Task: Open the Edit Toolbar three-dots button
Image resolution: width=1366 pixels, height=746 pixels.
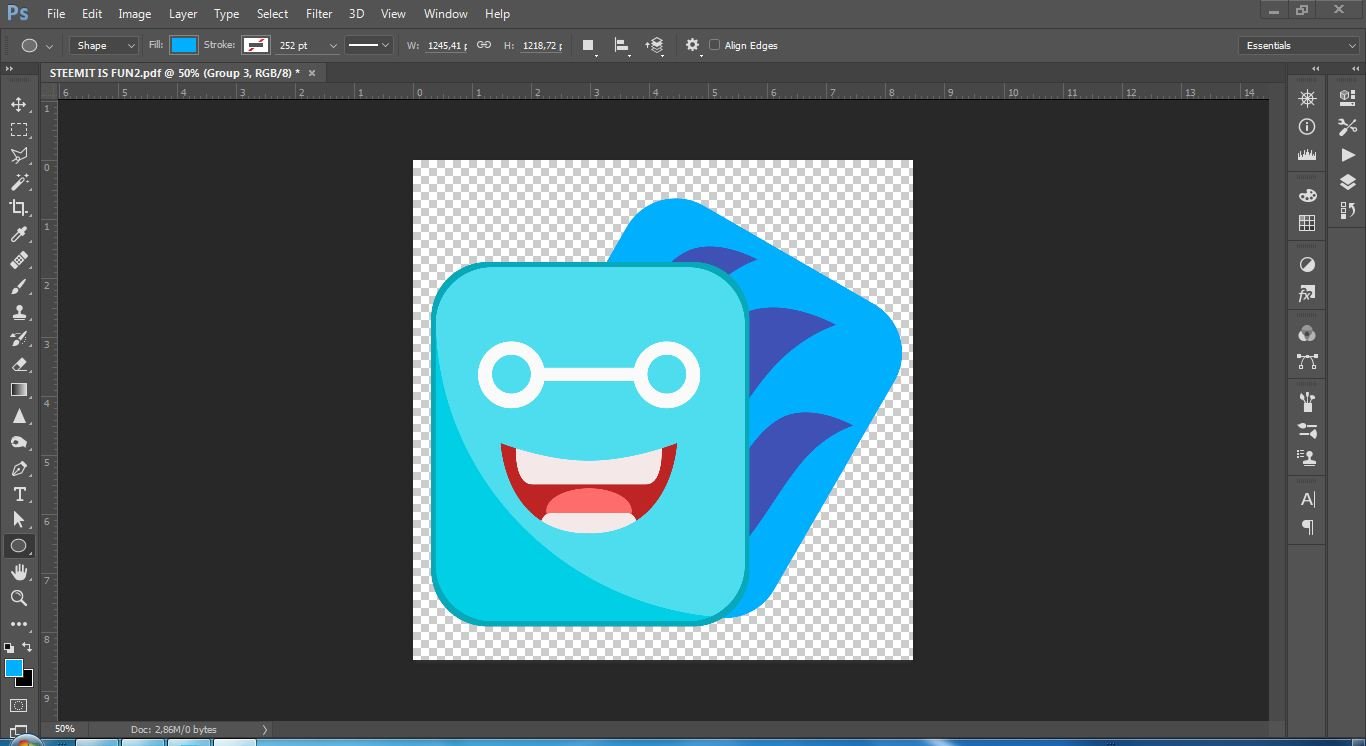Action: 19,624
